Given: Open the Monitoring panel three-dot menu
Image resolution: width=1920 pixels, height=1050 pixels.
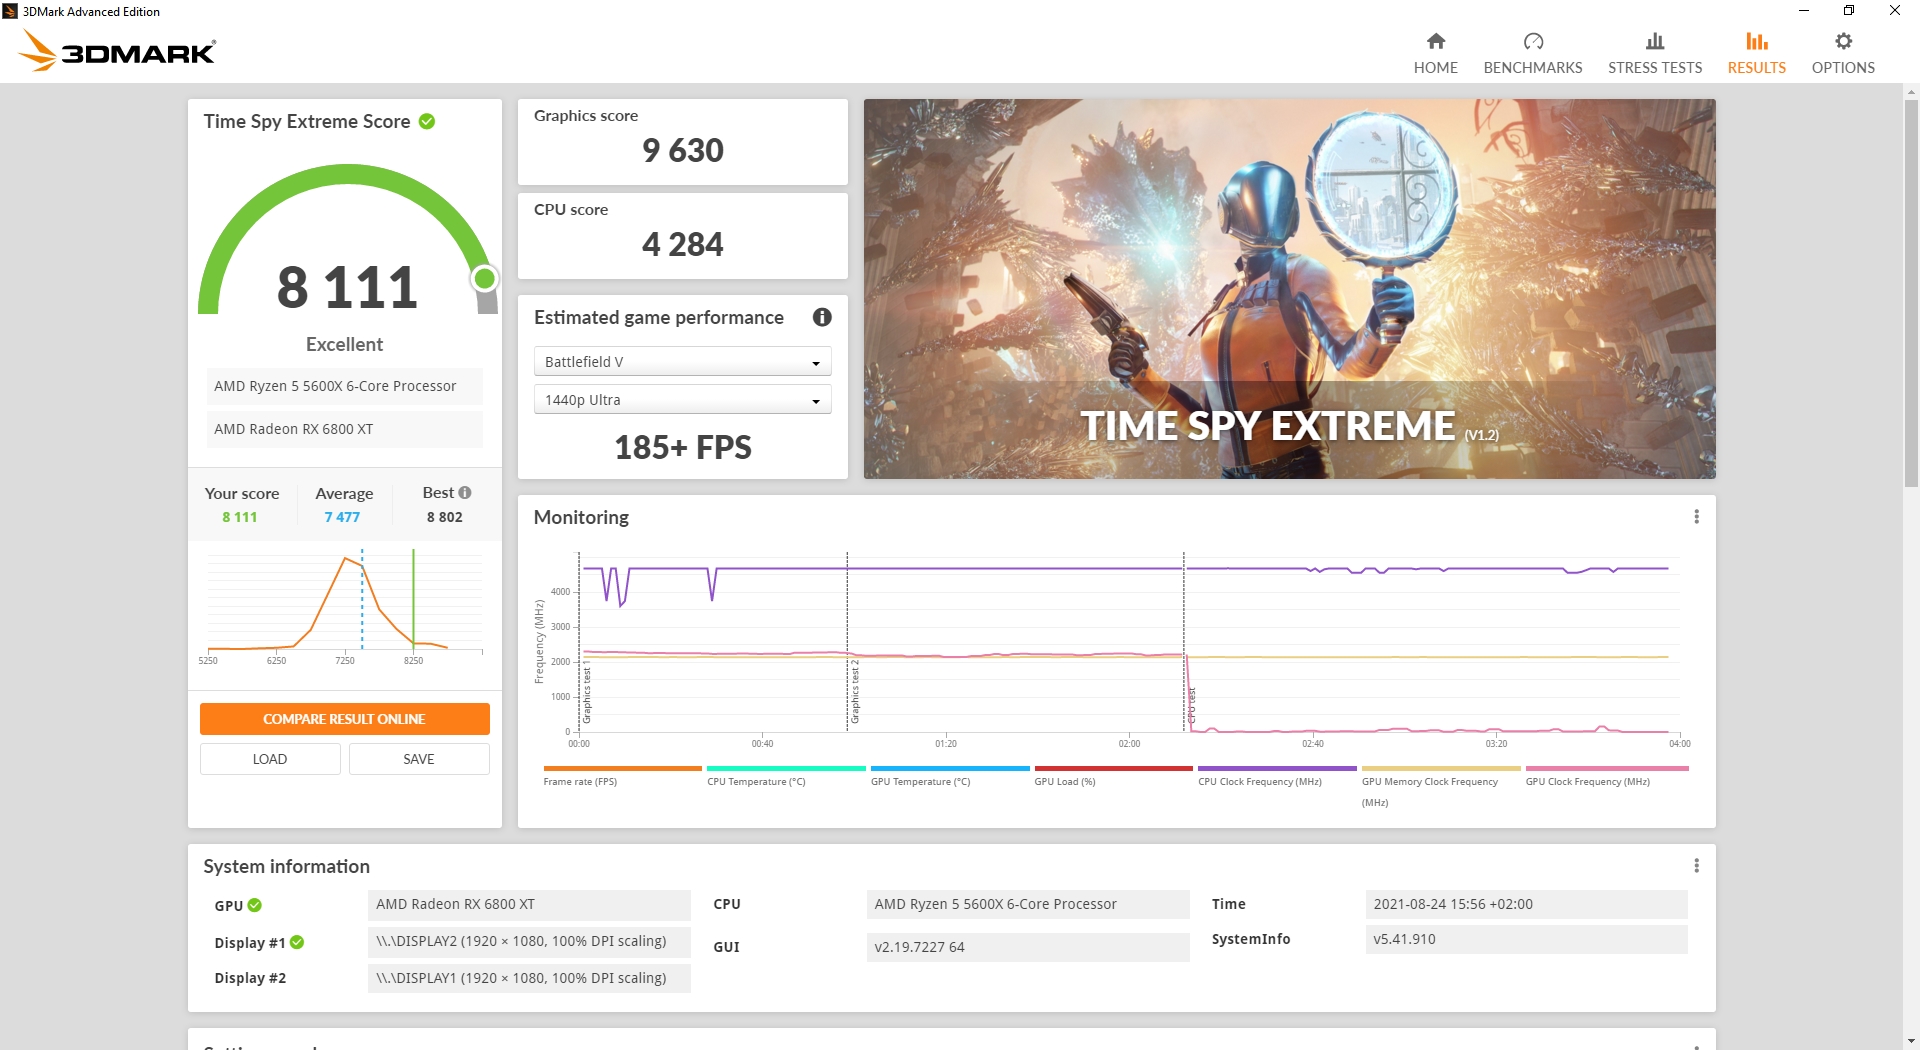Looking at the screenshot, I should [1696, 517].
